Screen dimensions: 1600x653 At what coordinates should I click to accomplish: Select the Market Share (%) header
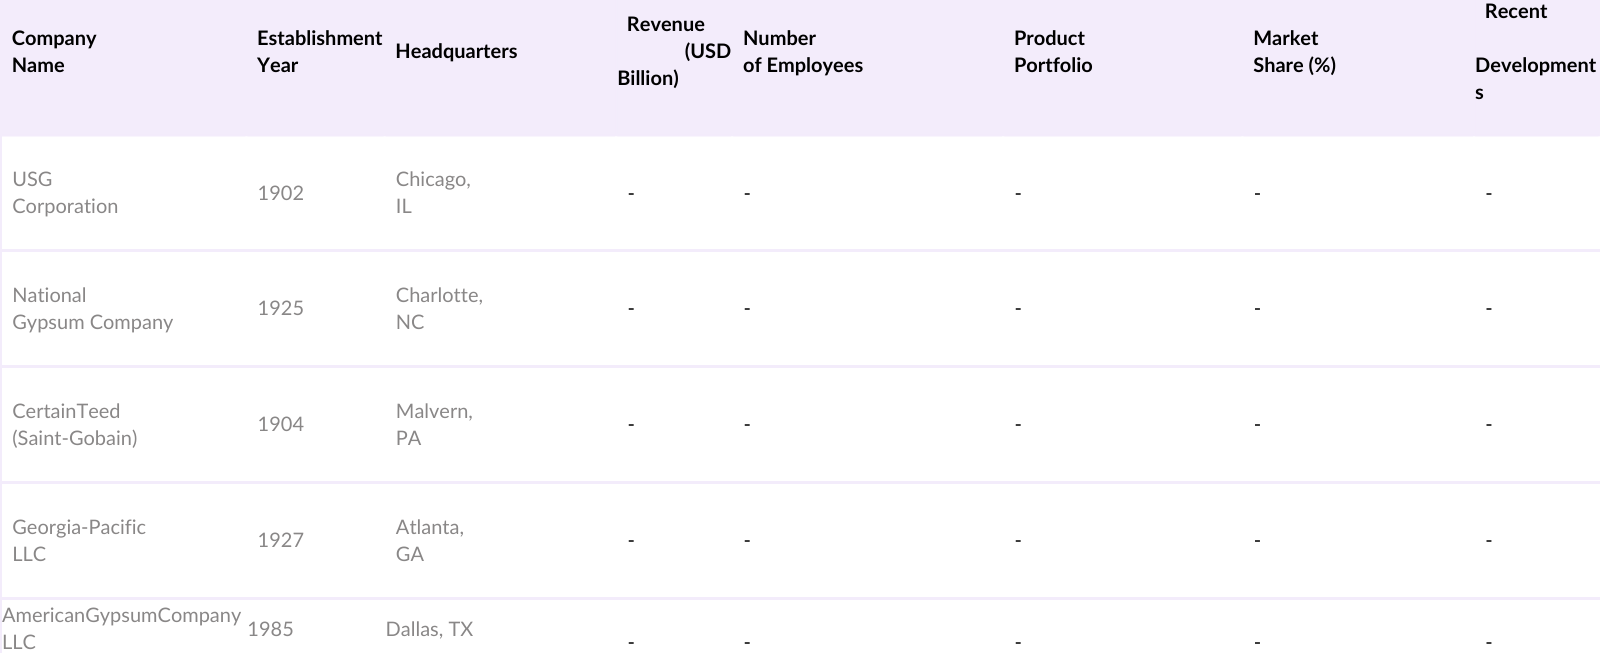click(1294, 52)
